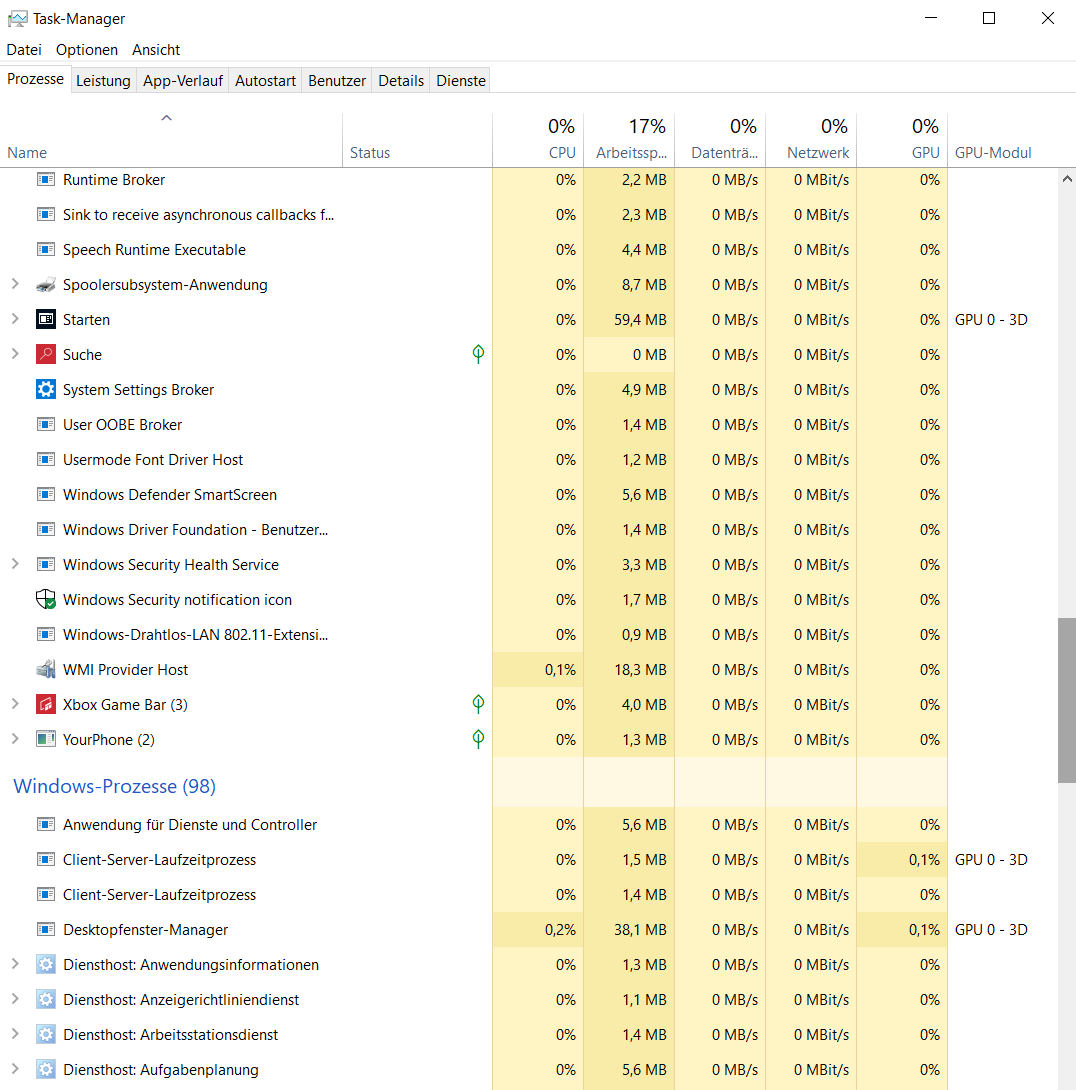
Task: Click the Sink to receive asynchronous callbacks icon
Action: tap(46, 214)
